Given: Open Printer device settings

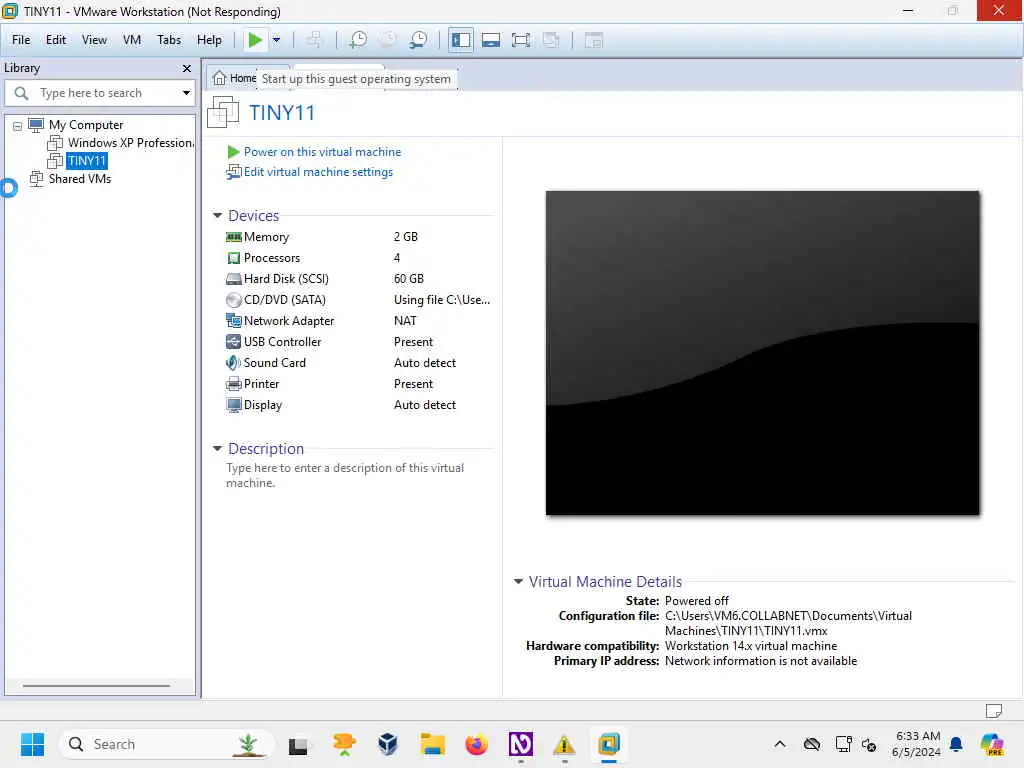Looking at the screenshot, I should pyautogui.click(x=261, y=383).
